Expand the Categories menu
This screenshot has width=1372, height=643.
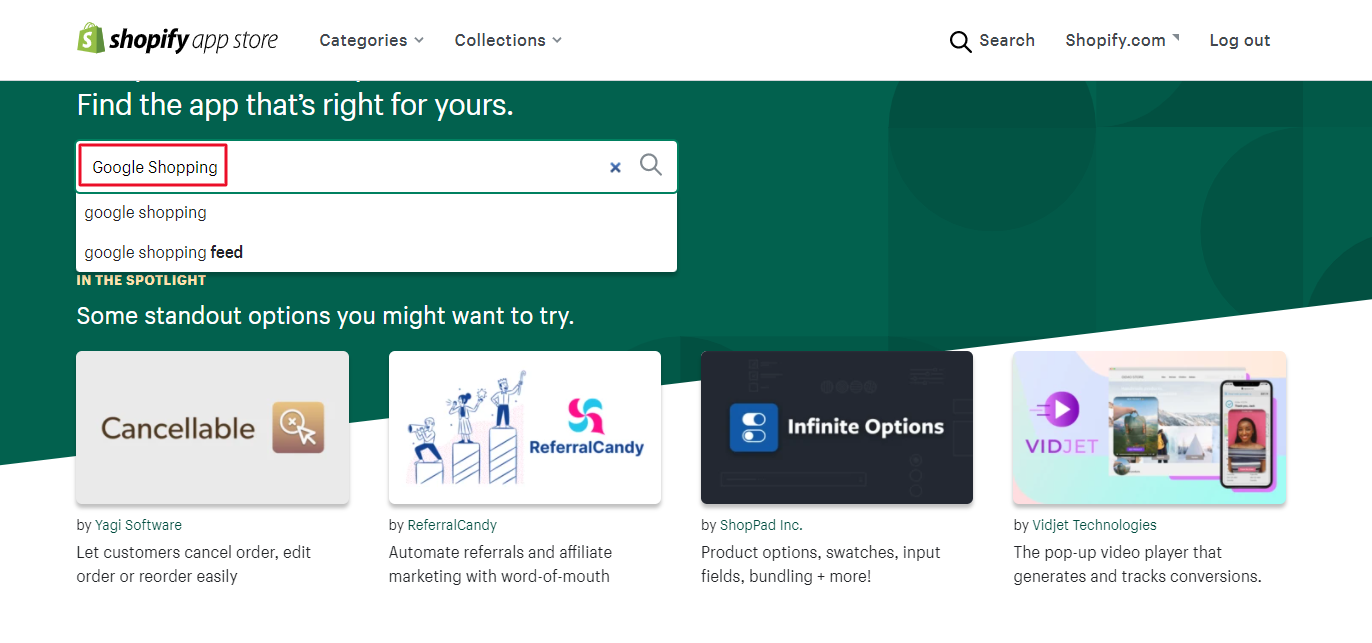[371, 40]
